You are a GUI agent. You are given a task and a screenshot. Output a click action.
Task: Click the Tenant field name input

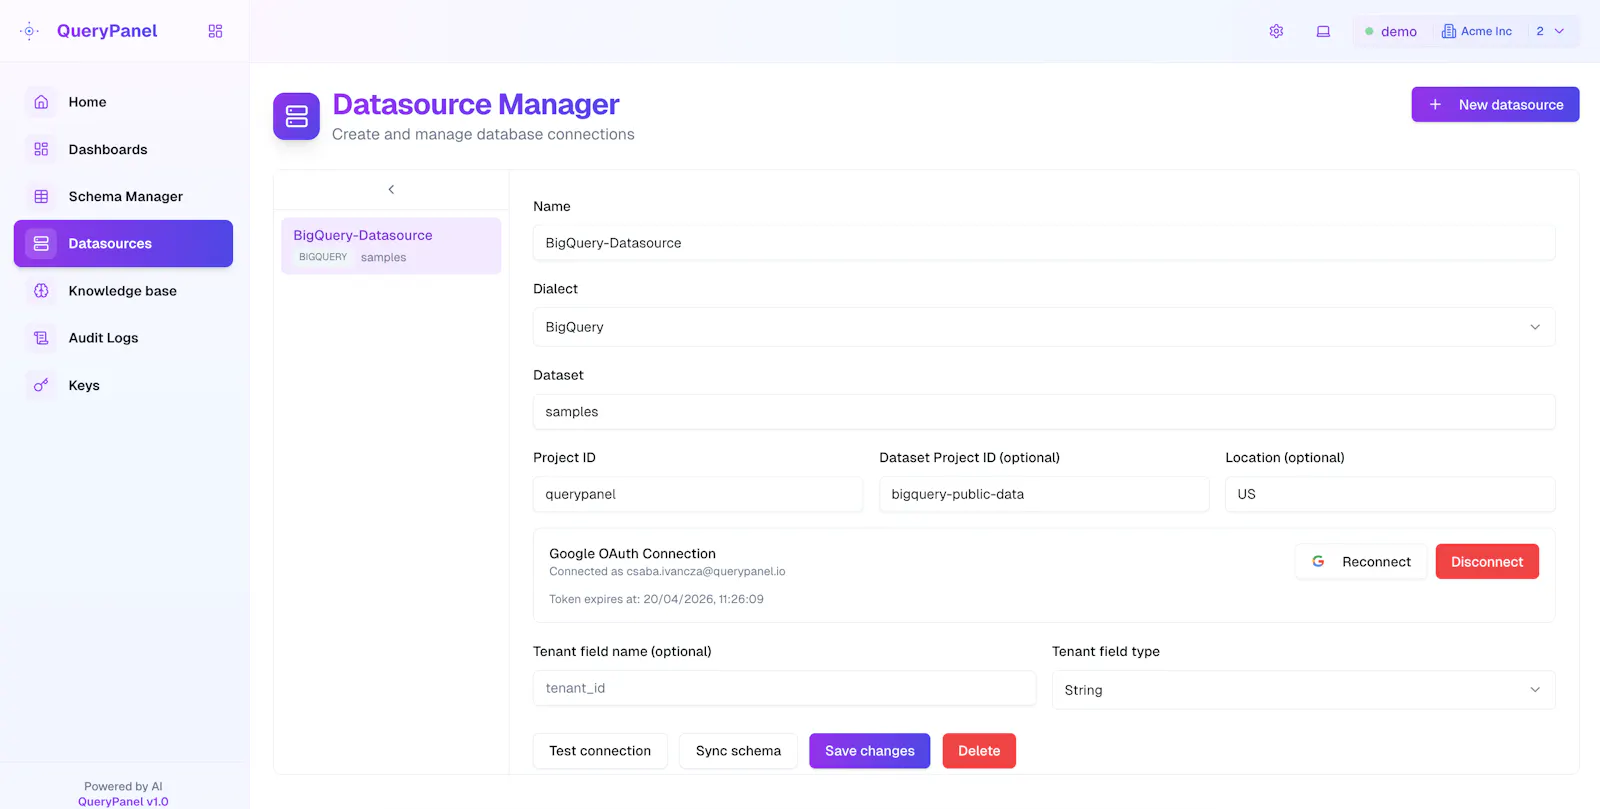coord(784,688)
